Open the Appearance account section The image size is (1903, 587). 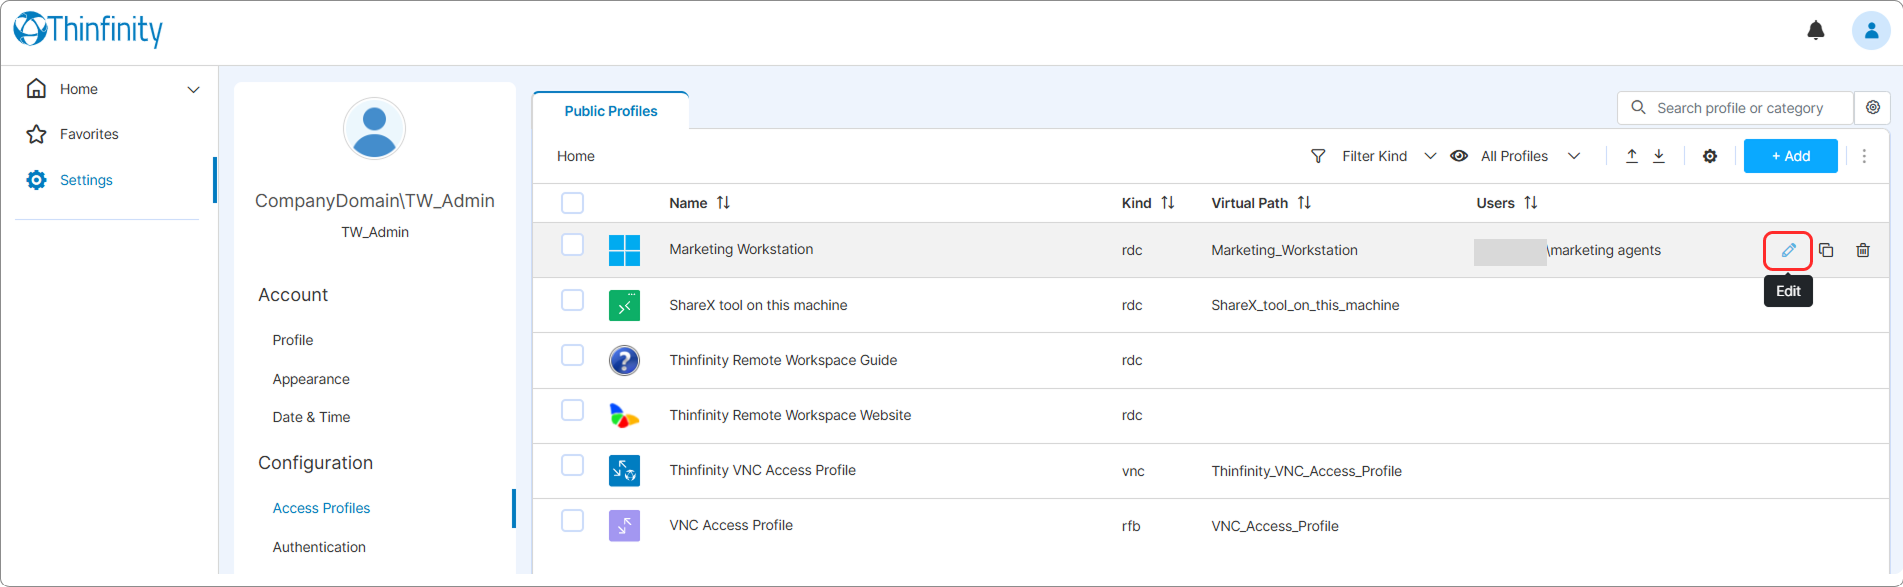point(311,379)
